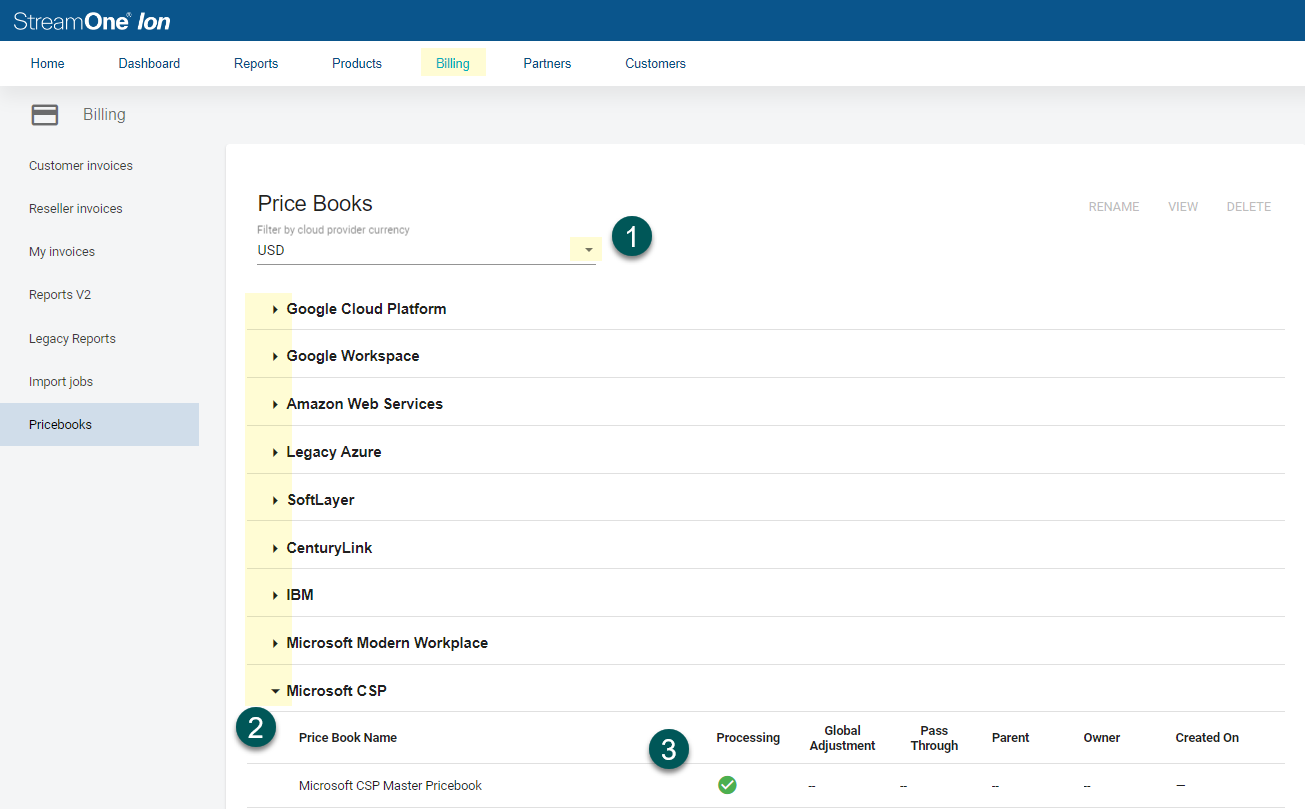Collapse the Microsoft CSP section
This screenshot has width=1305, height=809.
click(x=275, y=691)
